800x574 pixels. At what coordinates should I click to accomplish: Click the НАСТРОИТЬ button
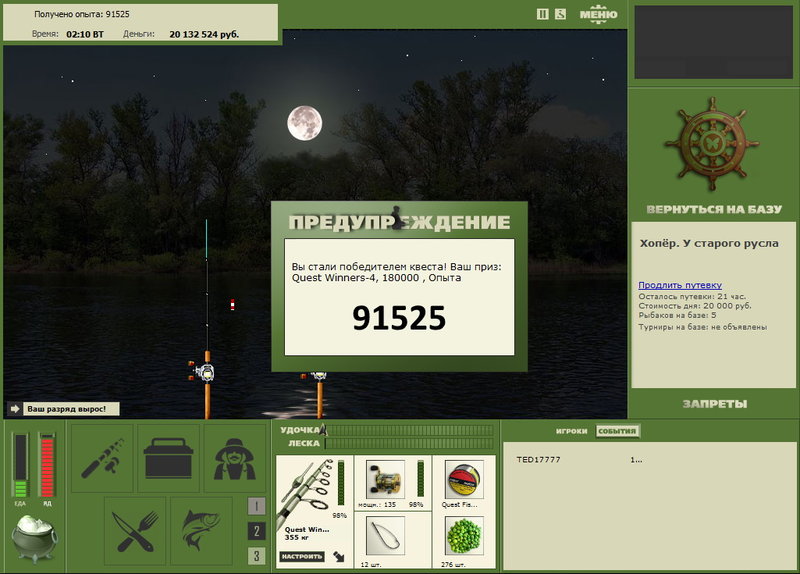(302, 556)
